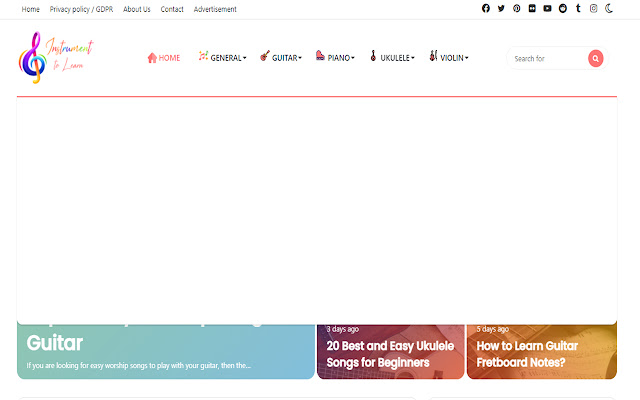Open the Pinterest social icon
The width and height of the screenshot is (640, 400).
coord(516,9)
